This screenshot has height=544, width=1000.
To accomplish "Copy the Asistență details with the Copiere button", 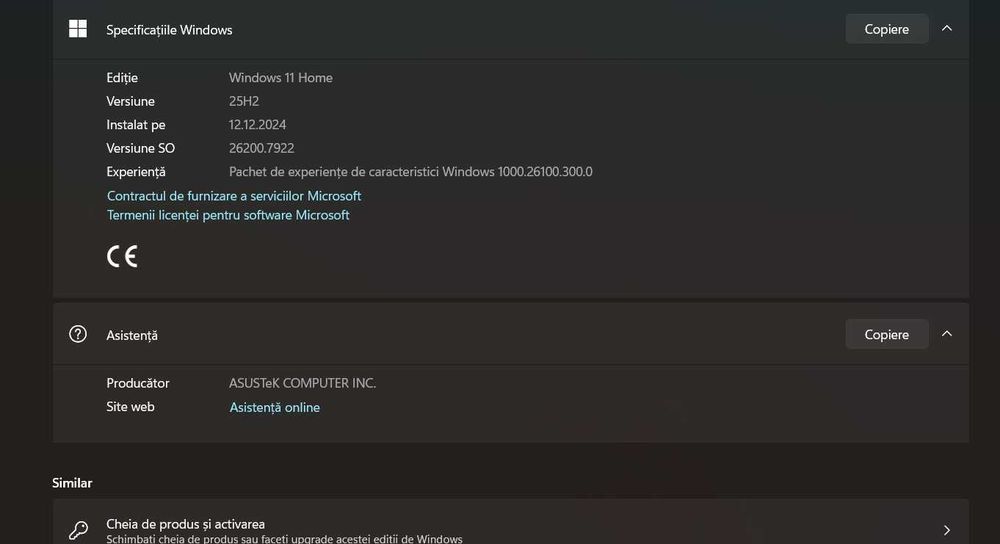I will (x=886, y=334).
